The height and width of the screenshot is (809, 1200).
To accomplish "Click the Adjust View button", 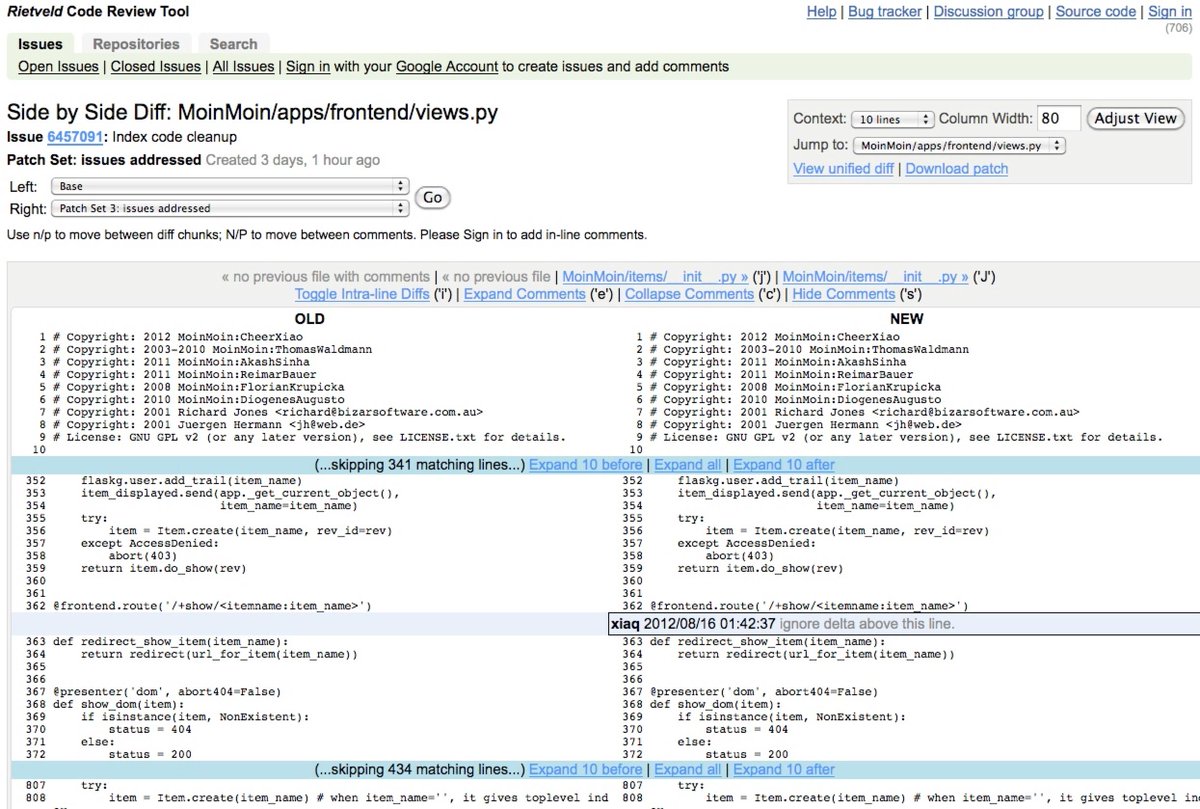I will pos(1135,118).
